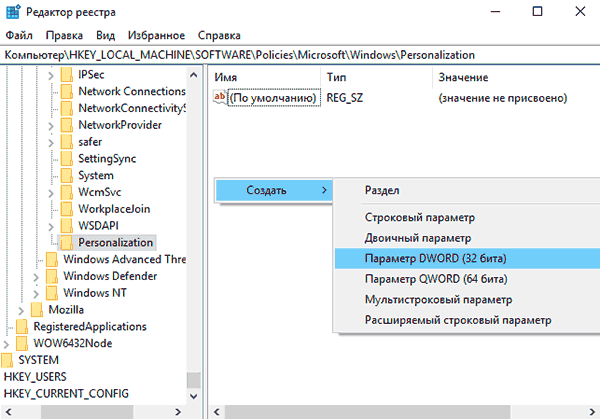Viewport: 600px width, 419px height.
Task: Open the Файл menu
Action: (x=19, y=36)
